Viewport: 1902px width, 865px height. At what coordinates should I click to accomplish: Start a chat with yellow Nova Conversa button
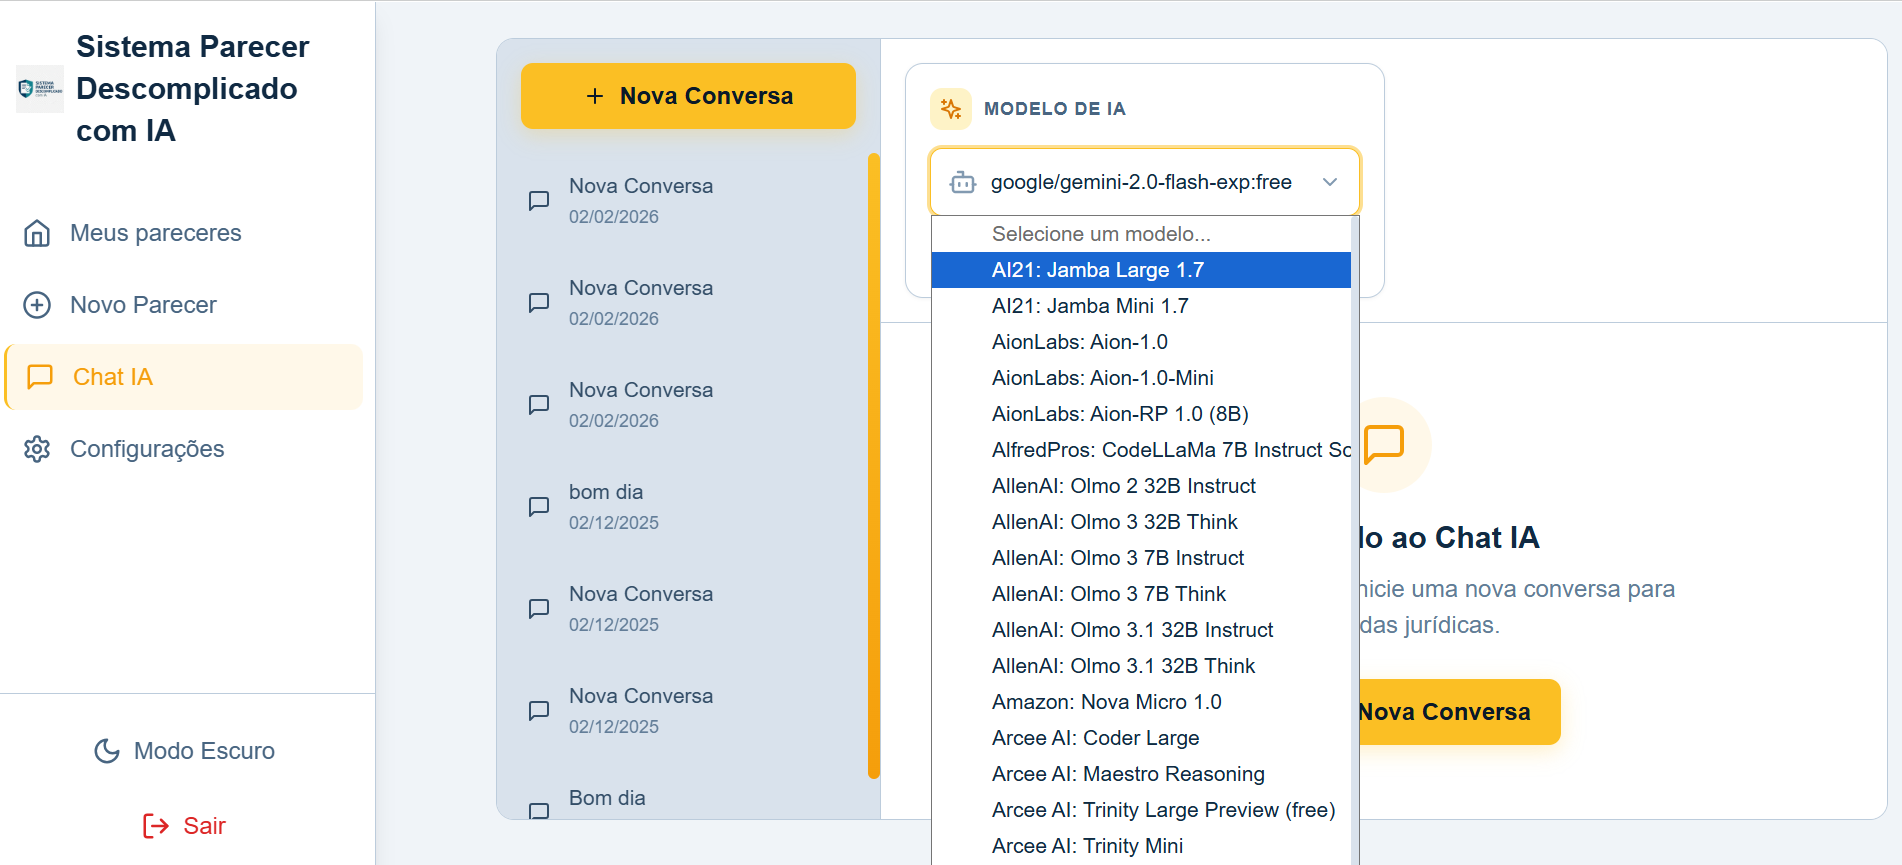click(x=688, y=96)
